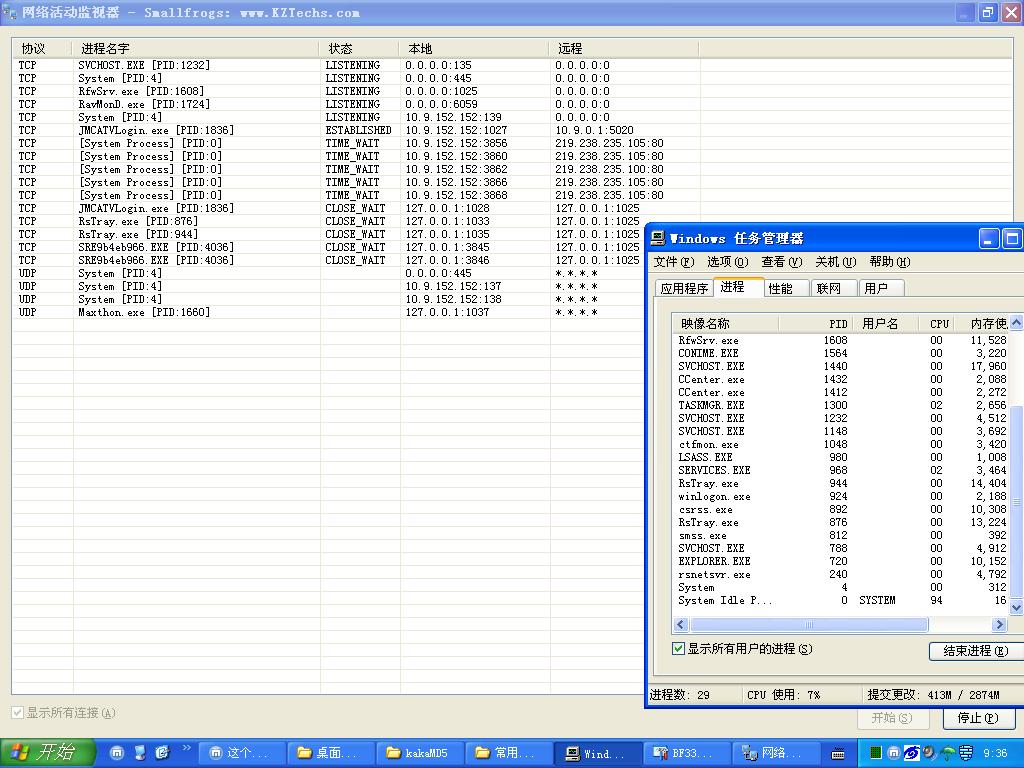Click the green square tray icon
The width and height of the screenshot is (1024, 768).
tap(876, 753)
